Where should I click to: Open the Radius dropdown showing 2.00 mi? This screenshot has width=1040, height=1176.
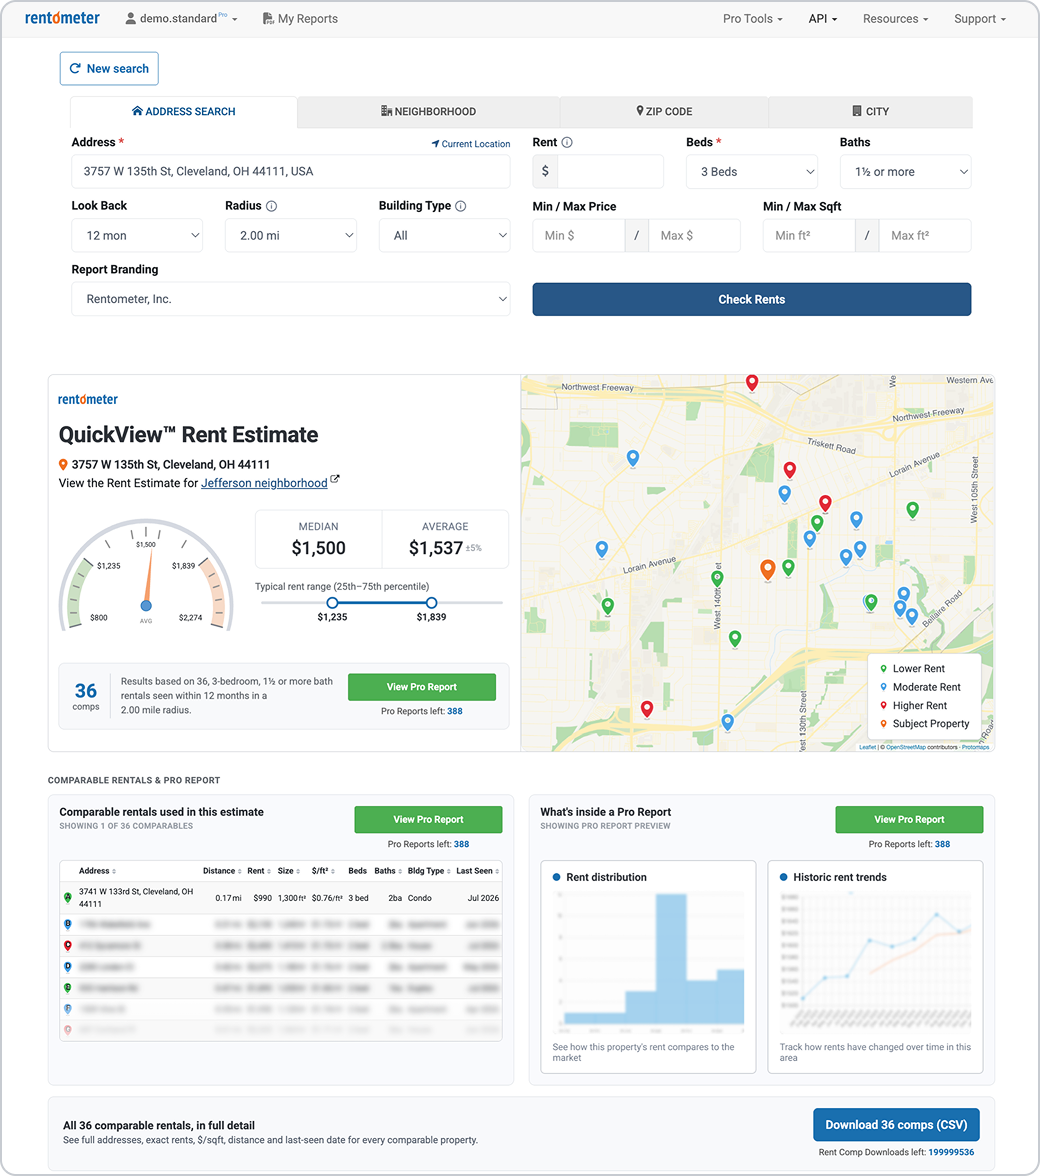coord(291,236)
